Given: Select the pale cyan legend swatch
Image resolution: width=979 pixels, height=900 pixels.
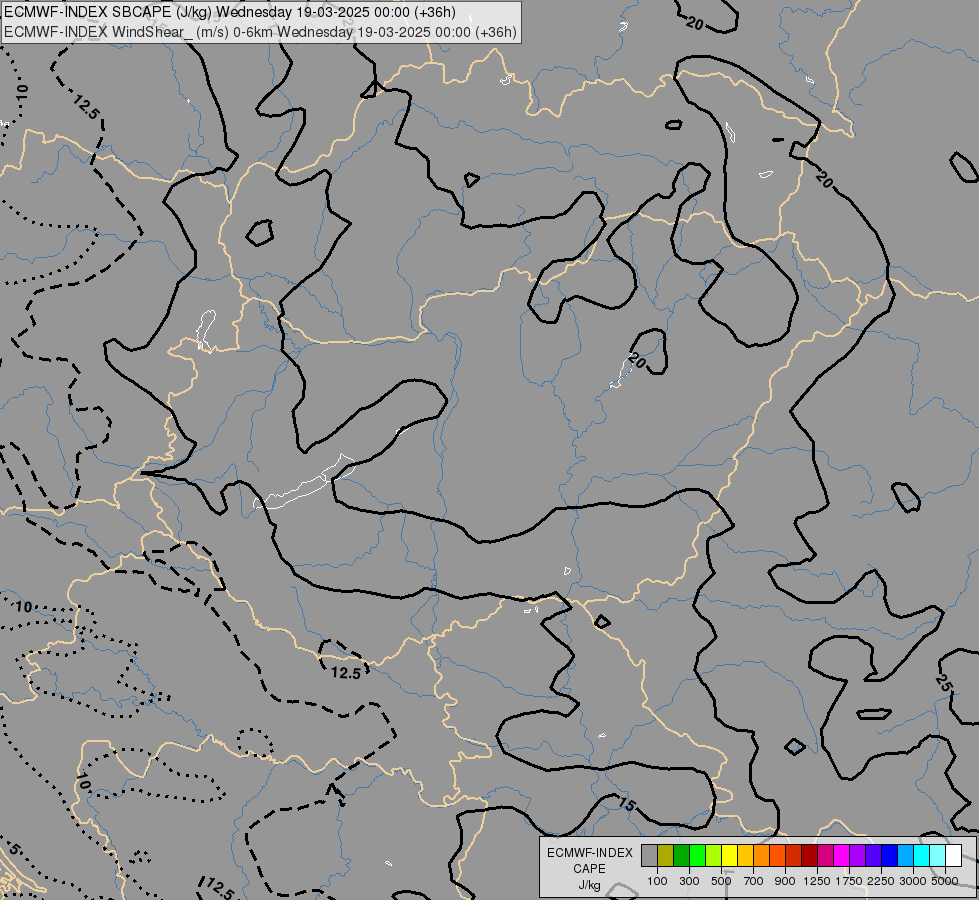Looking at the screenshot, I should click(x=938, y=856).
